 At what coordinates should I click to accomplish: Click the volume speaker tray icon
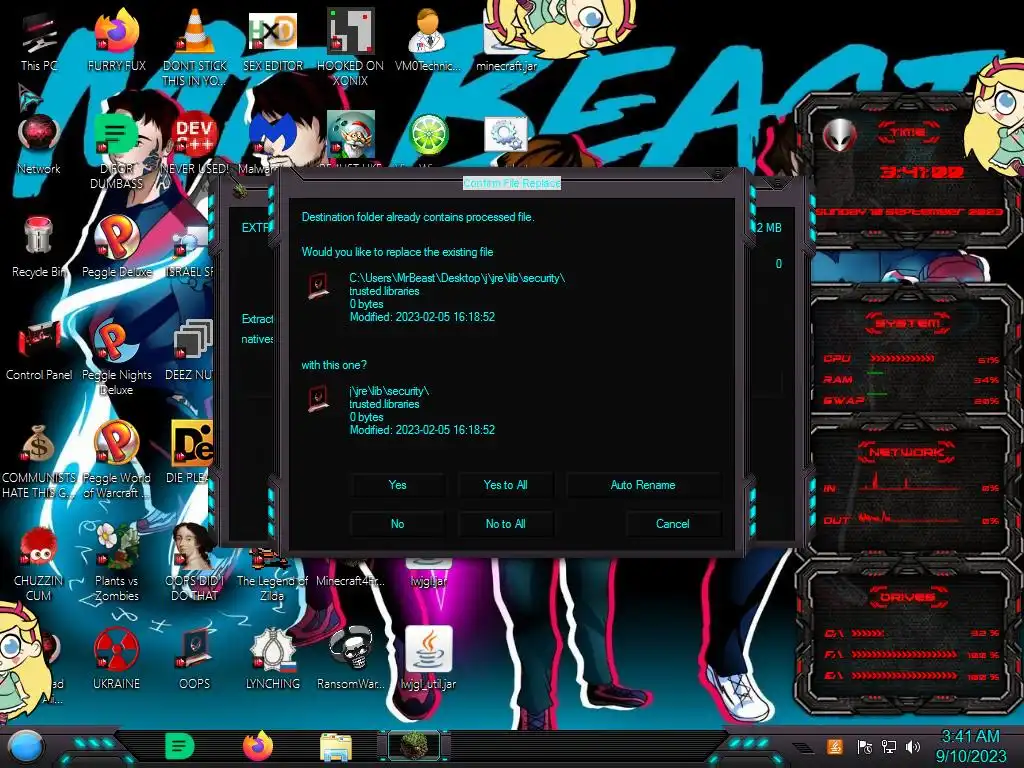click(x=913, y=746)
